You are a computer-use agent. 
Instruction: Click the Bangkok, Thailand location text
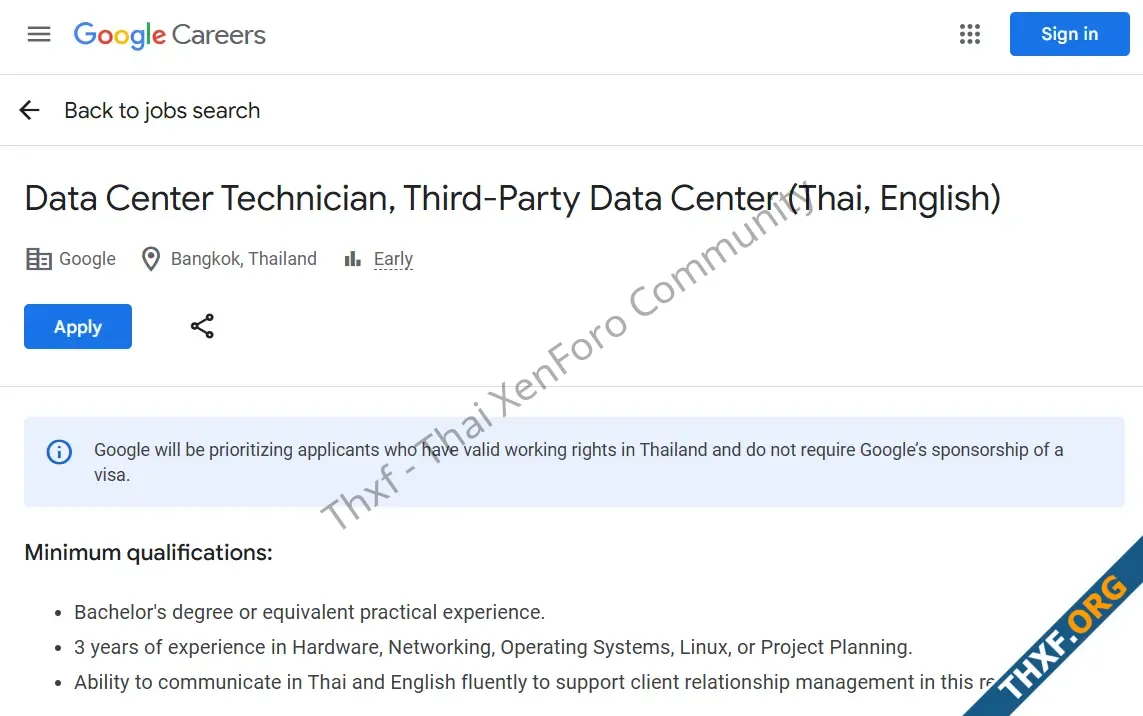coord(243,259)
